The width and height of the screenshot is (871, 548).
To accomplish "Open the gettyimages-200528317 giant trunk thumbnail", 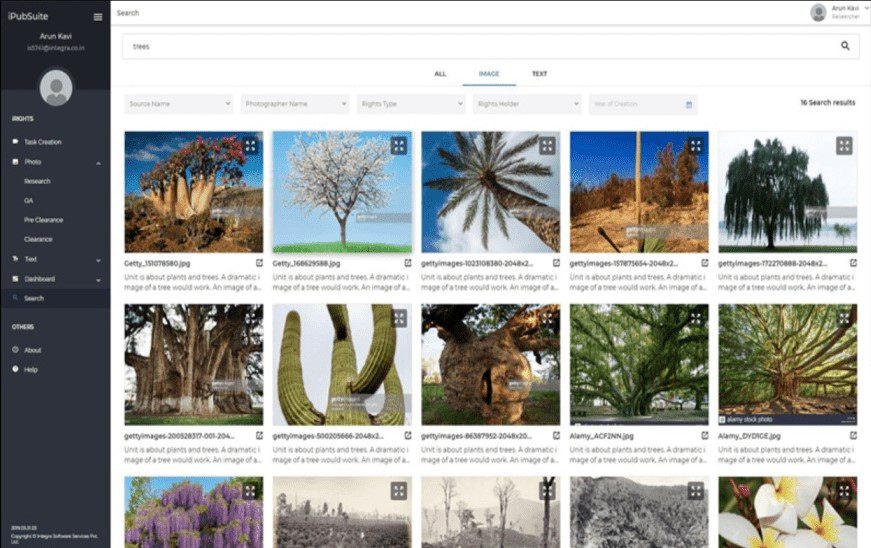I will (x=194, y=364).
